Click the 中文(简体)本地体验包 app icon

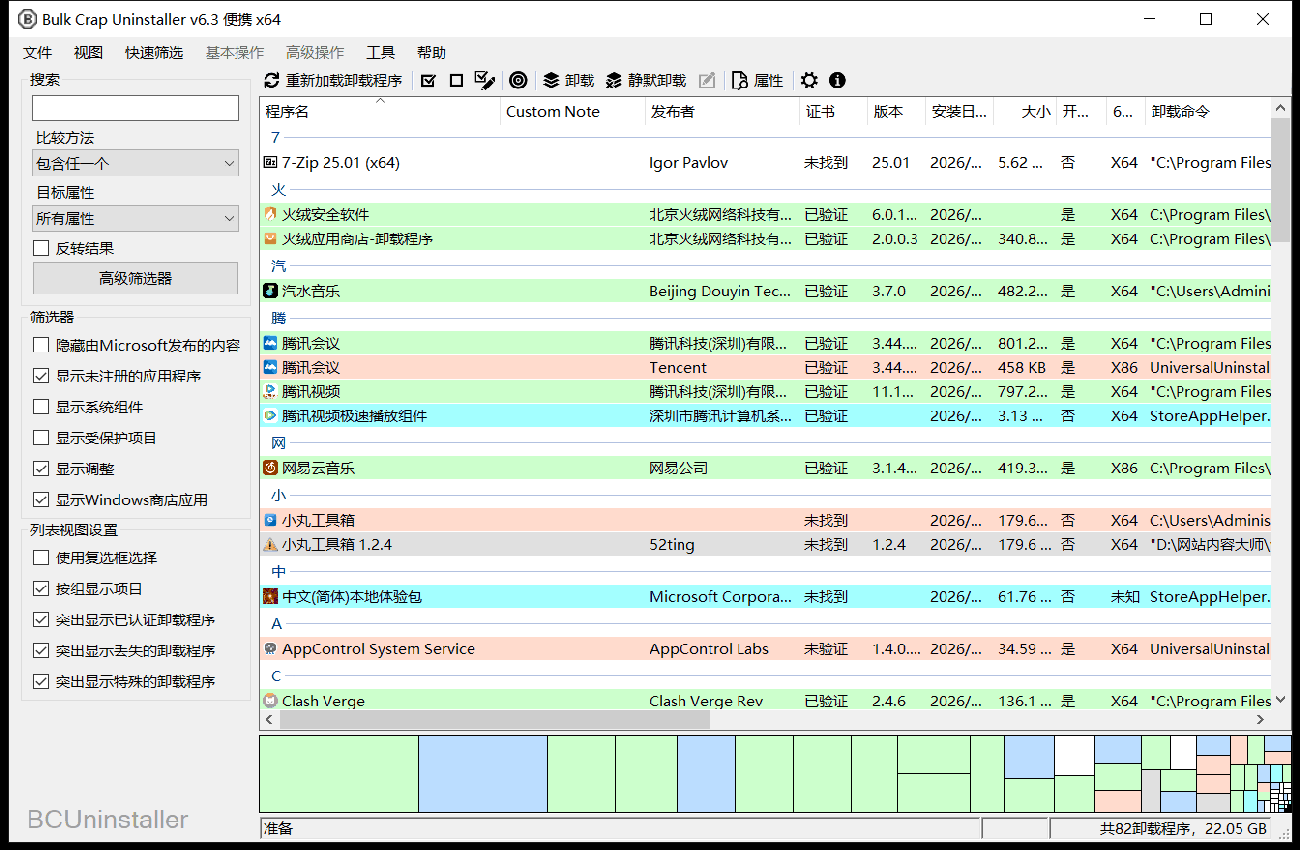point(270,596)
